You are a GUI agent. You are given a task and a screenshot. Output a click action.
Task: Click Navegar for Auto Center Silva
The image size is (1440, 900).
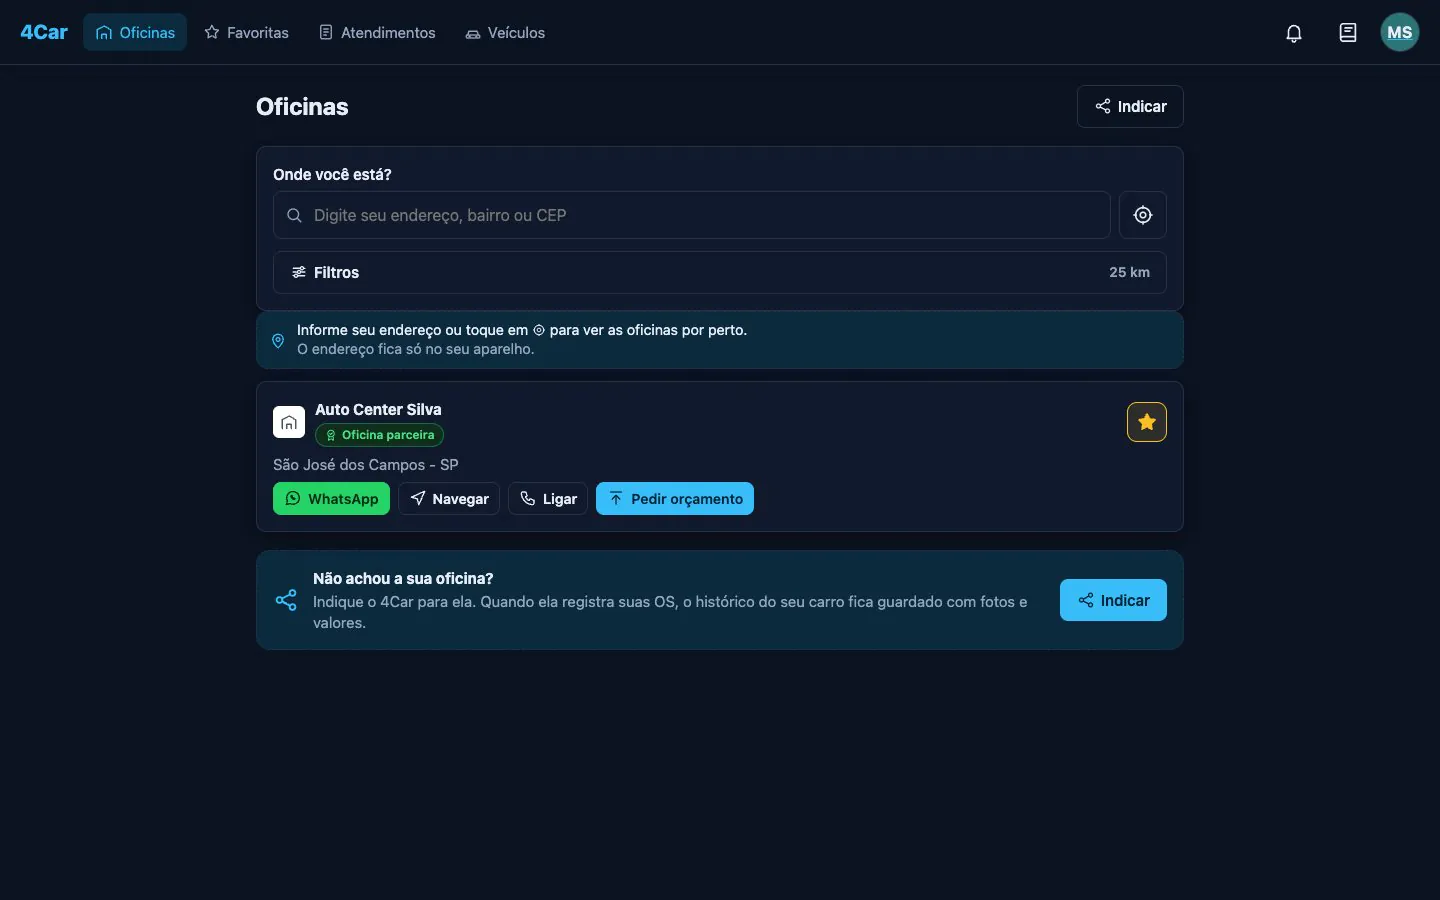click(449, 499)
